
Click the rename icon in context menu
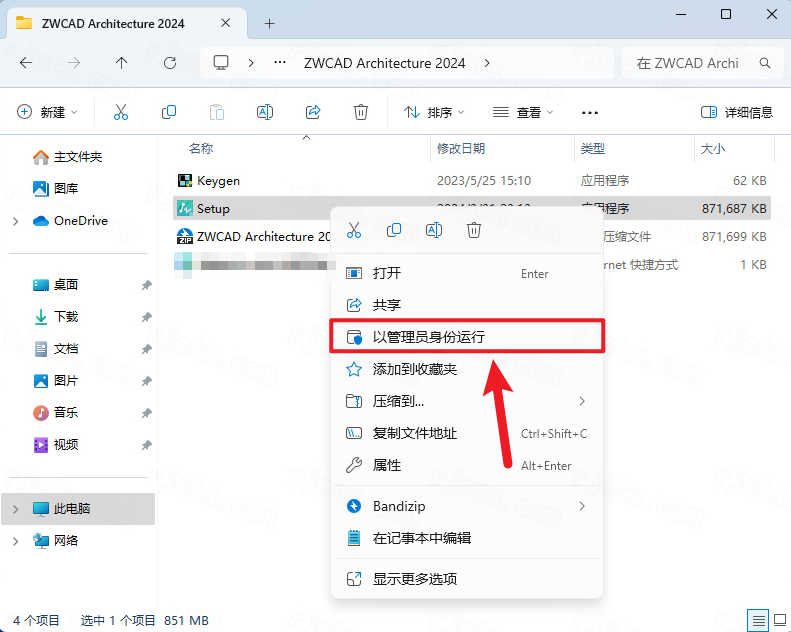pyautogui.click(x=434, y=230)
